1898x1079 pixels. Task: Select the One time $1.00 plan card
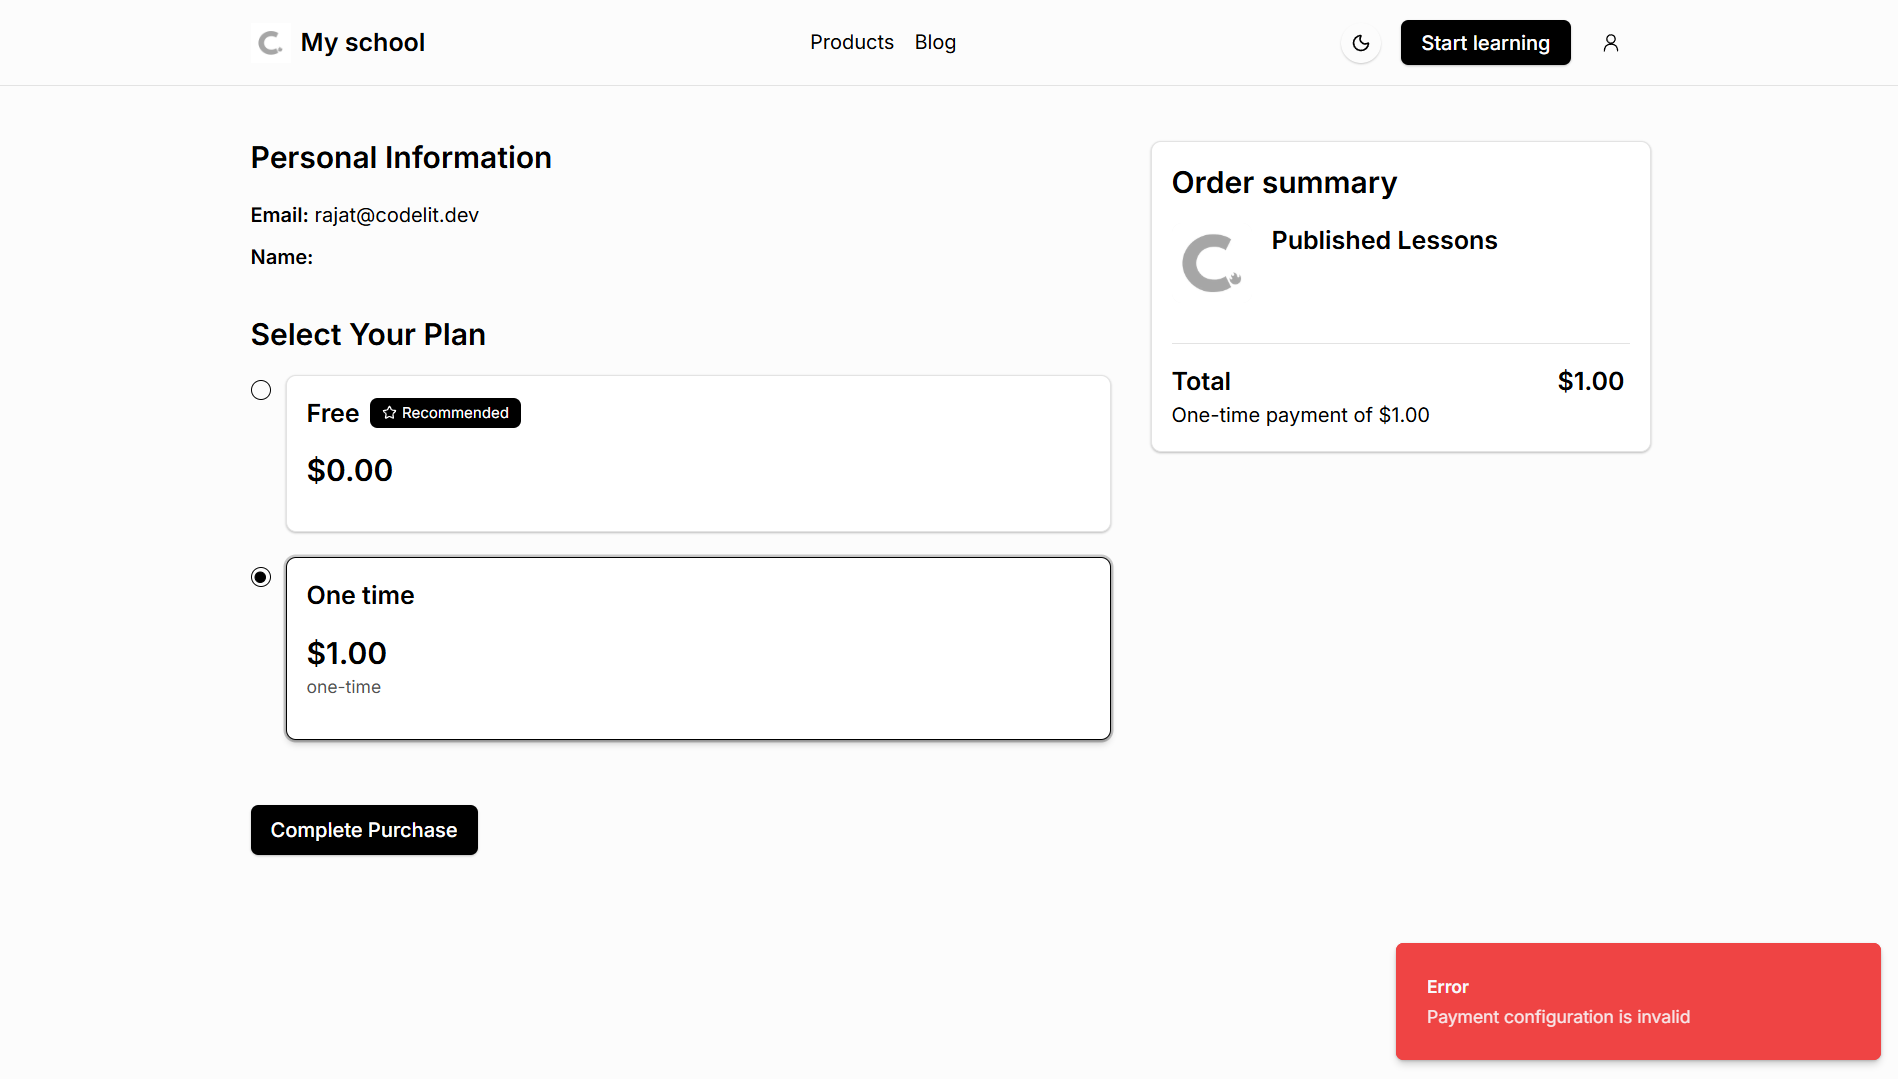[697, 648]
